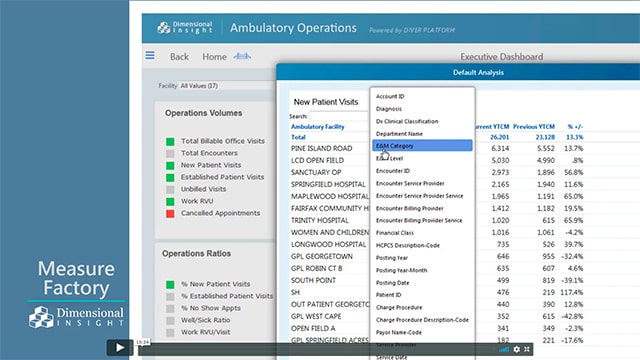Select highlighted E&M Category entry

[422, 146]
